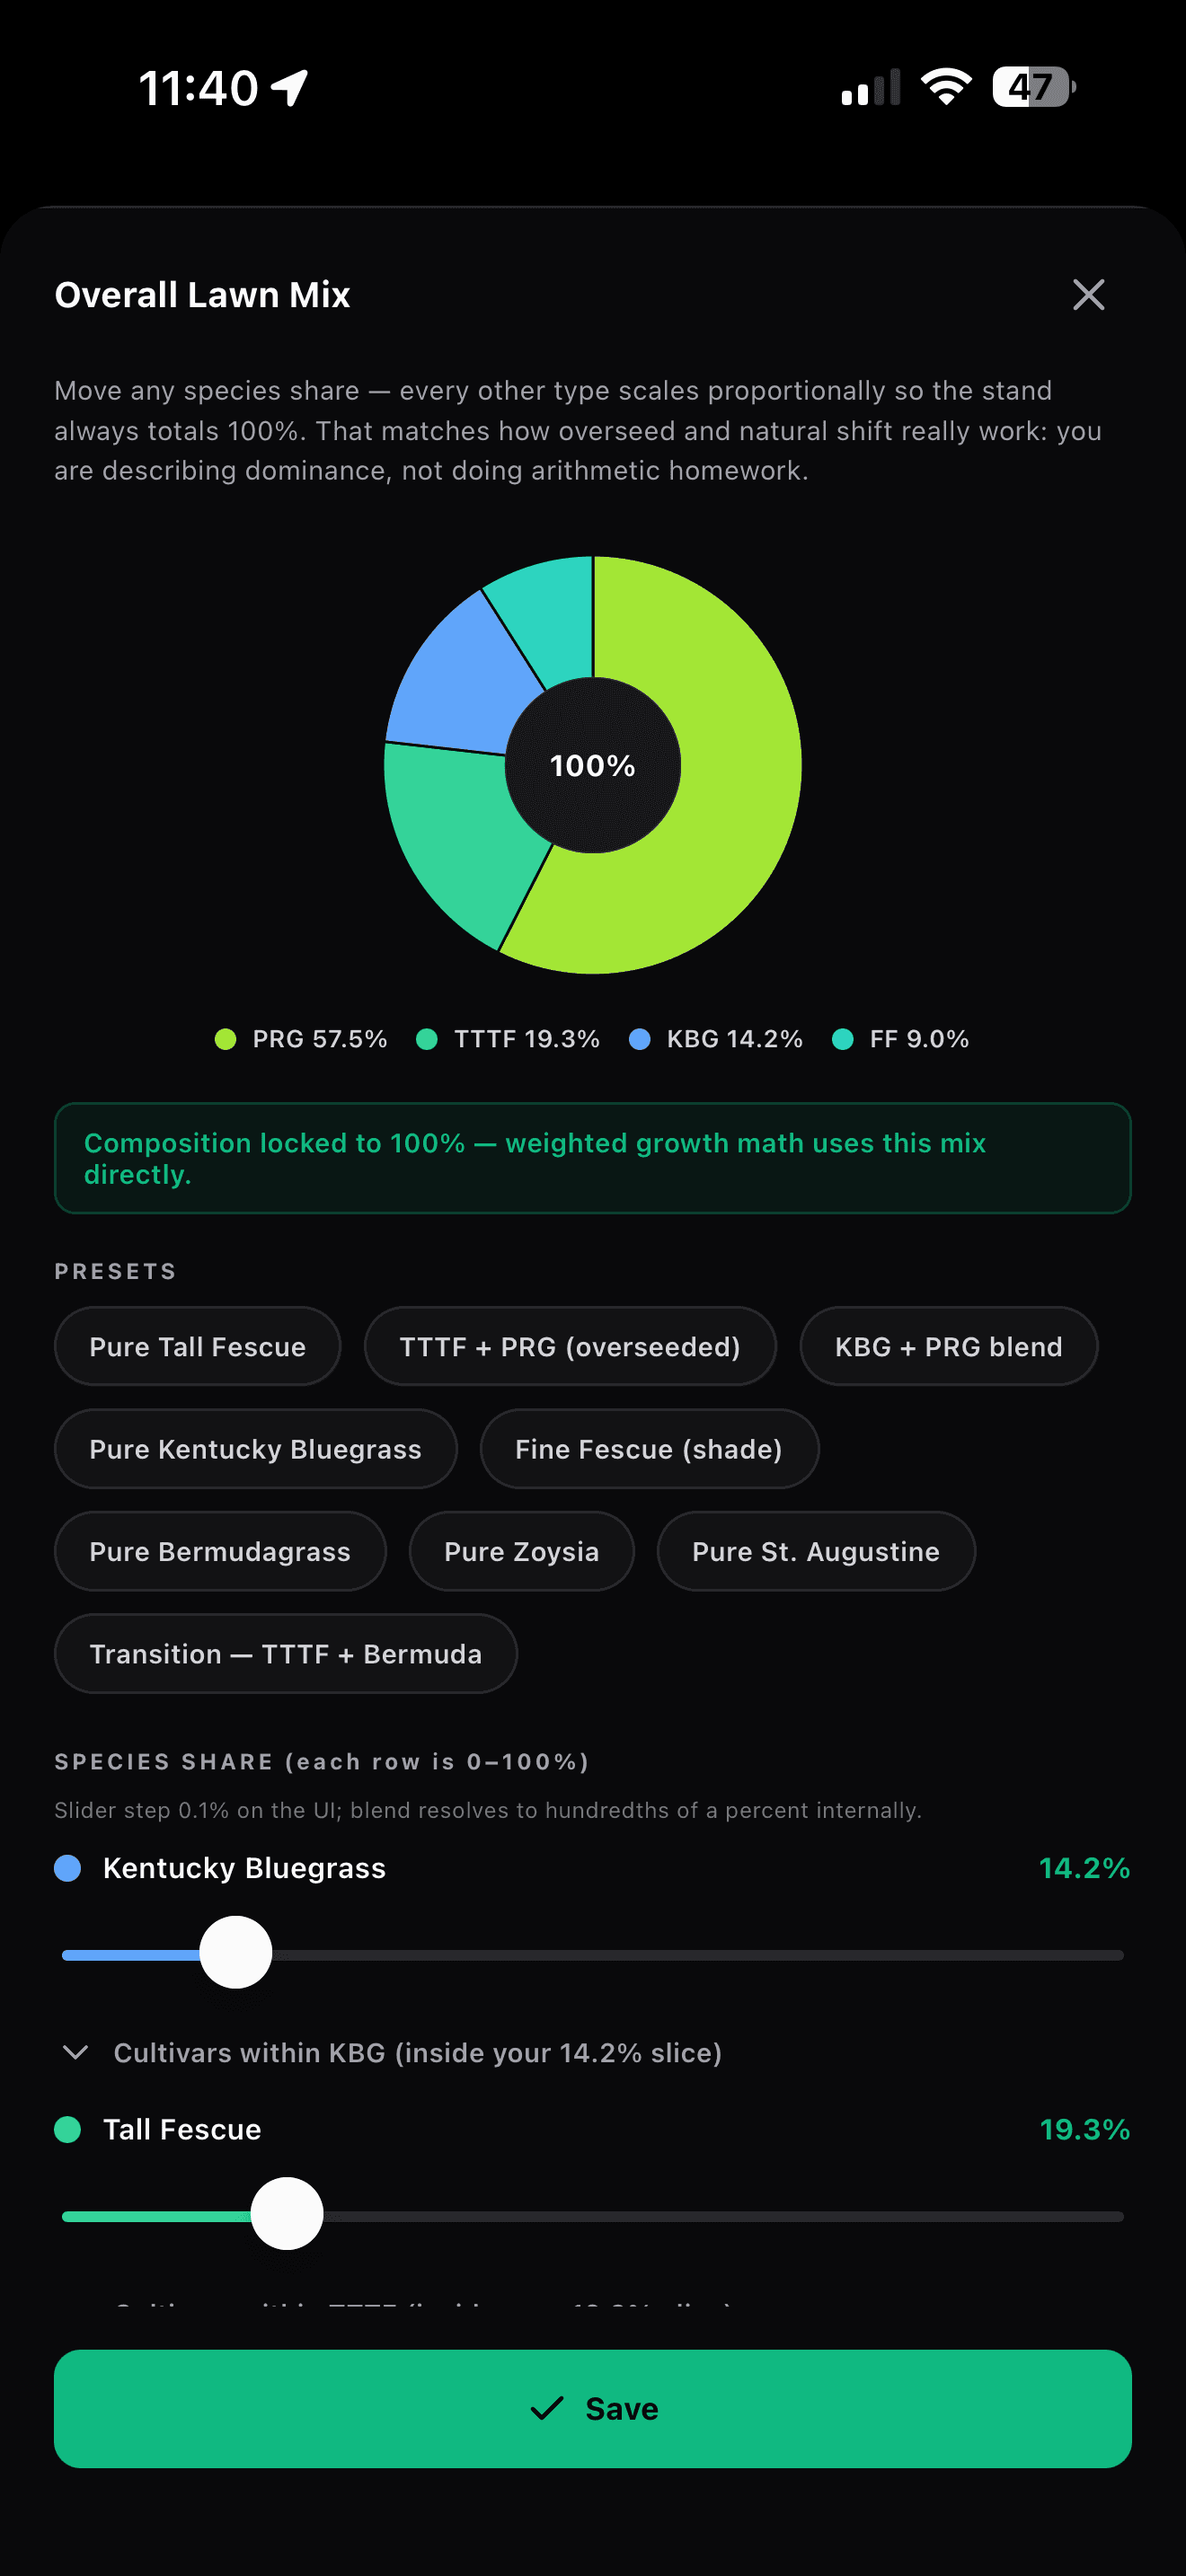
Task: Click the Kentucky Bluegrass slider handle
Action: (x=236, y=1953)
